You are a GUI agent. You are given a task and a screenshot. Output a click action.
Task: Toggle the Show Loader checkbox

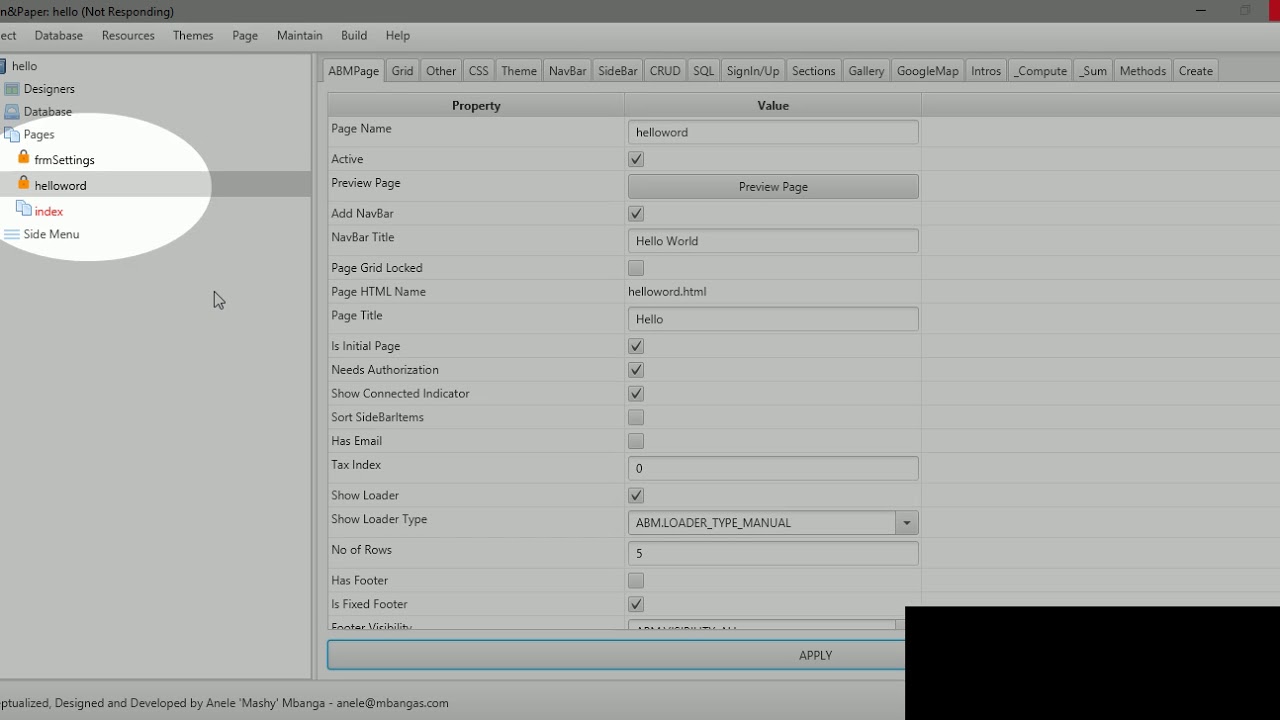pos(636,496)
